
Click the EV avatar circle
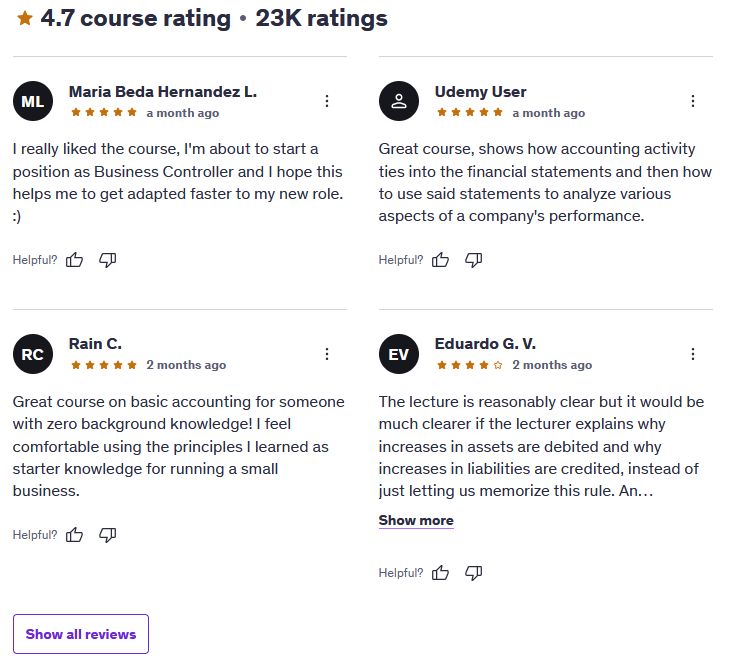(399, 354)
